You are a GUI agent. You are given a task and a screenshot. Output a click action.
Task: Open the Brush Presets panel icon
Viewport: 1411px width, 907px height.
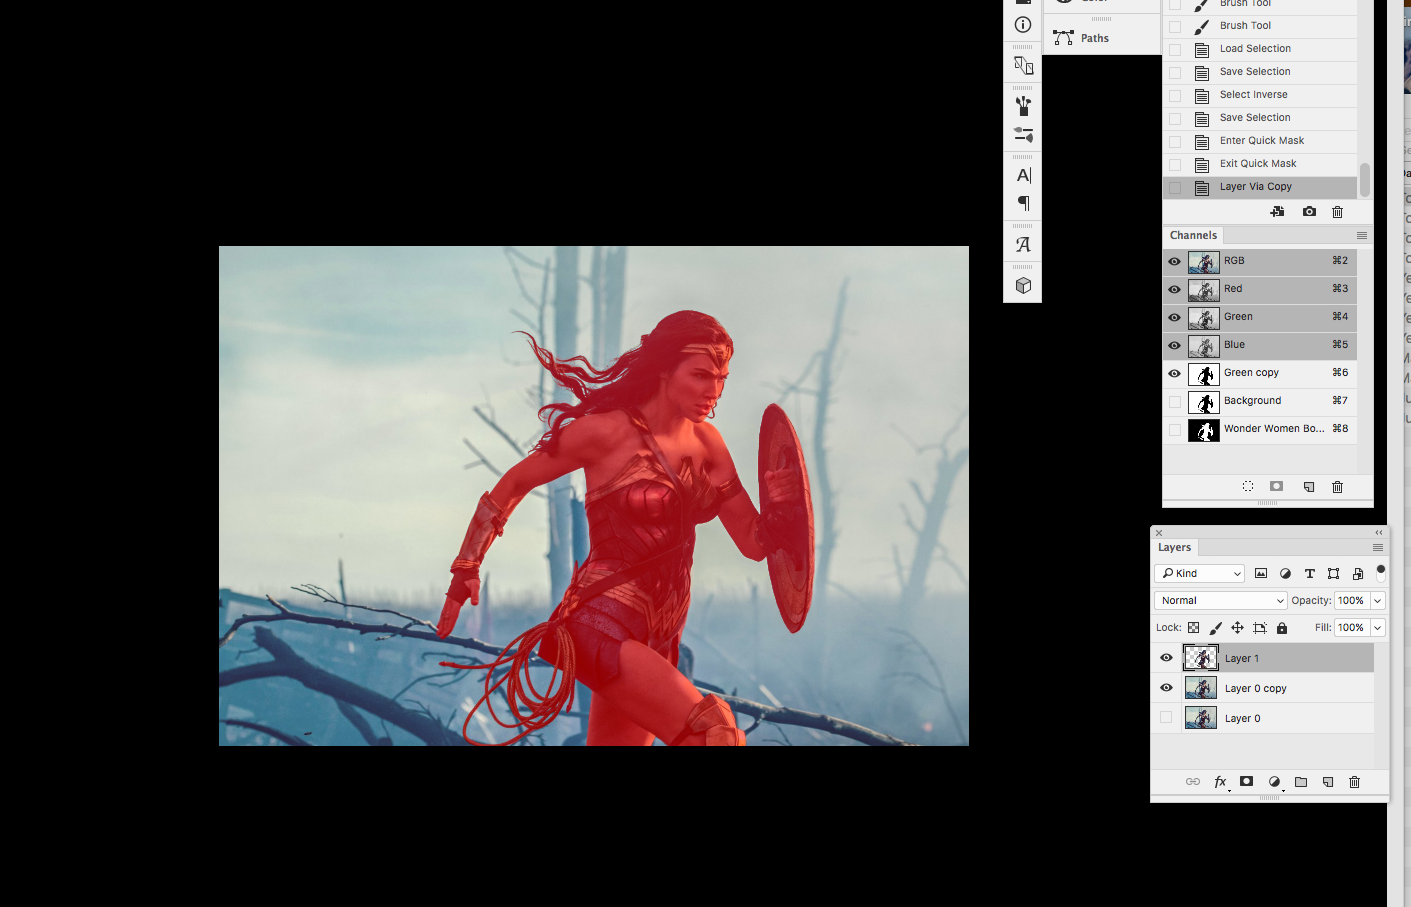[1023, 134]
